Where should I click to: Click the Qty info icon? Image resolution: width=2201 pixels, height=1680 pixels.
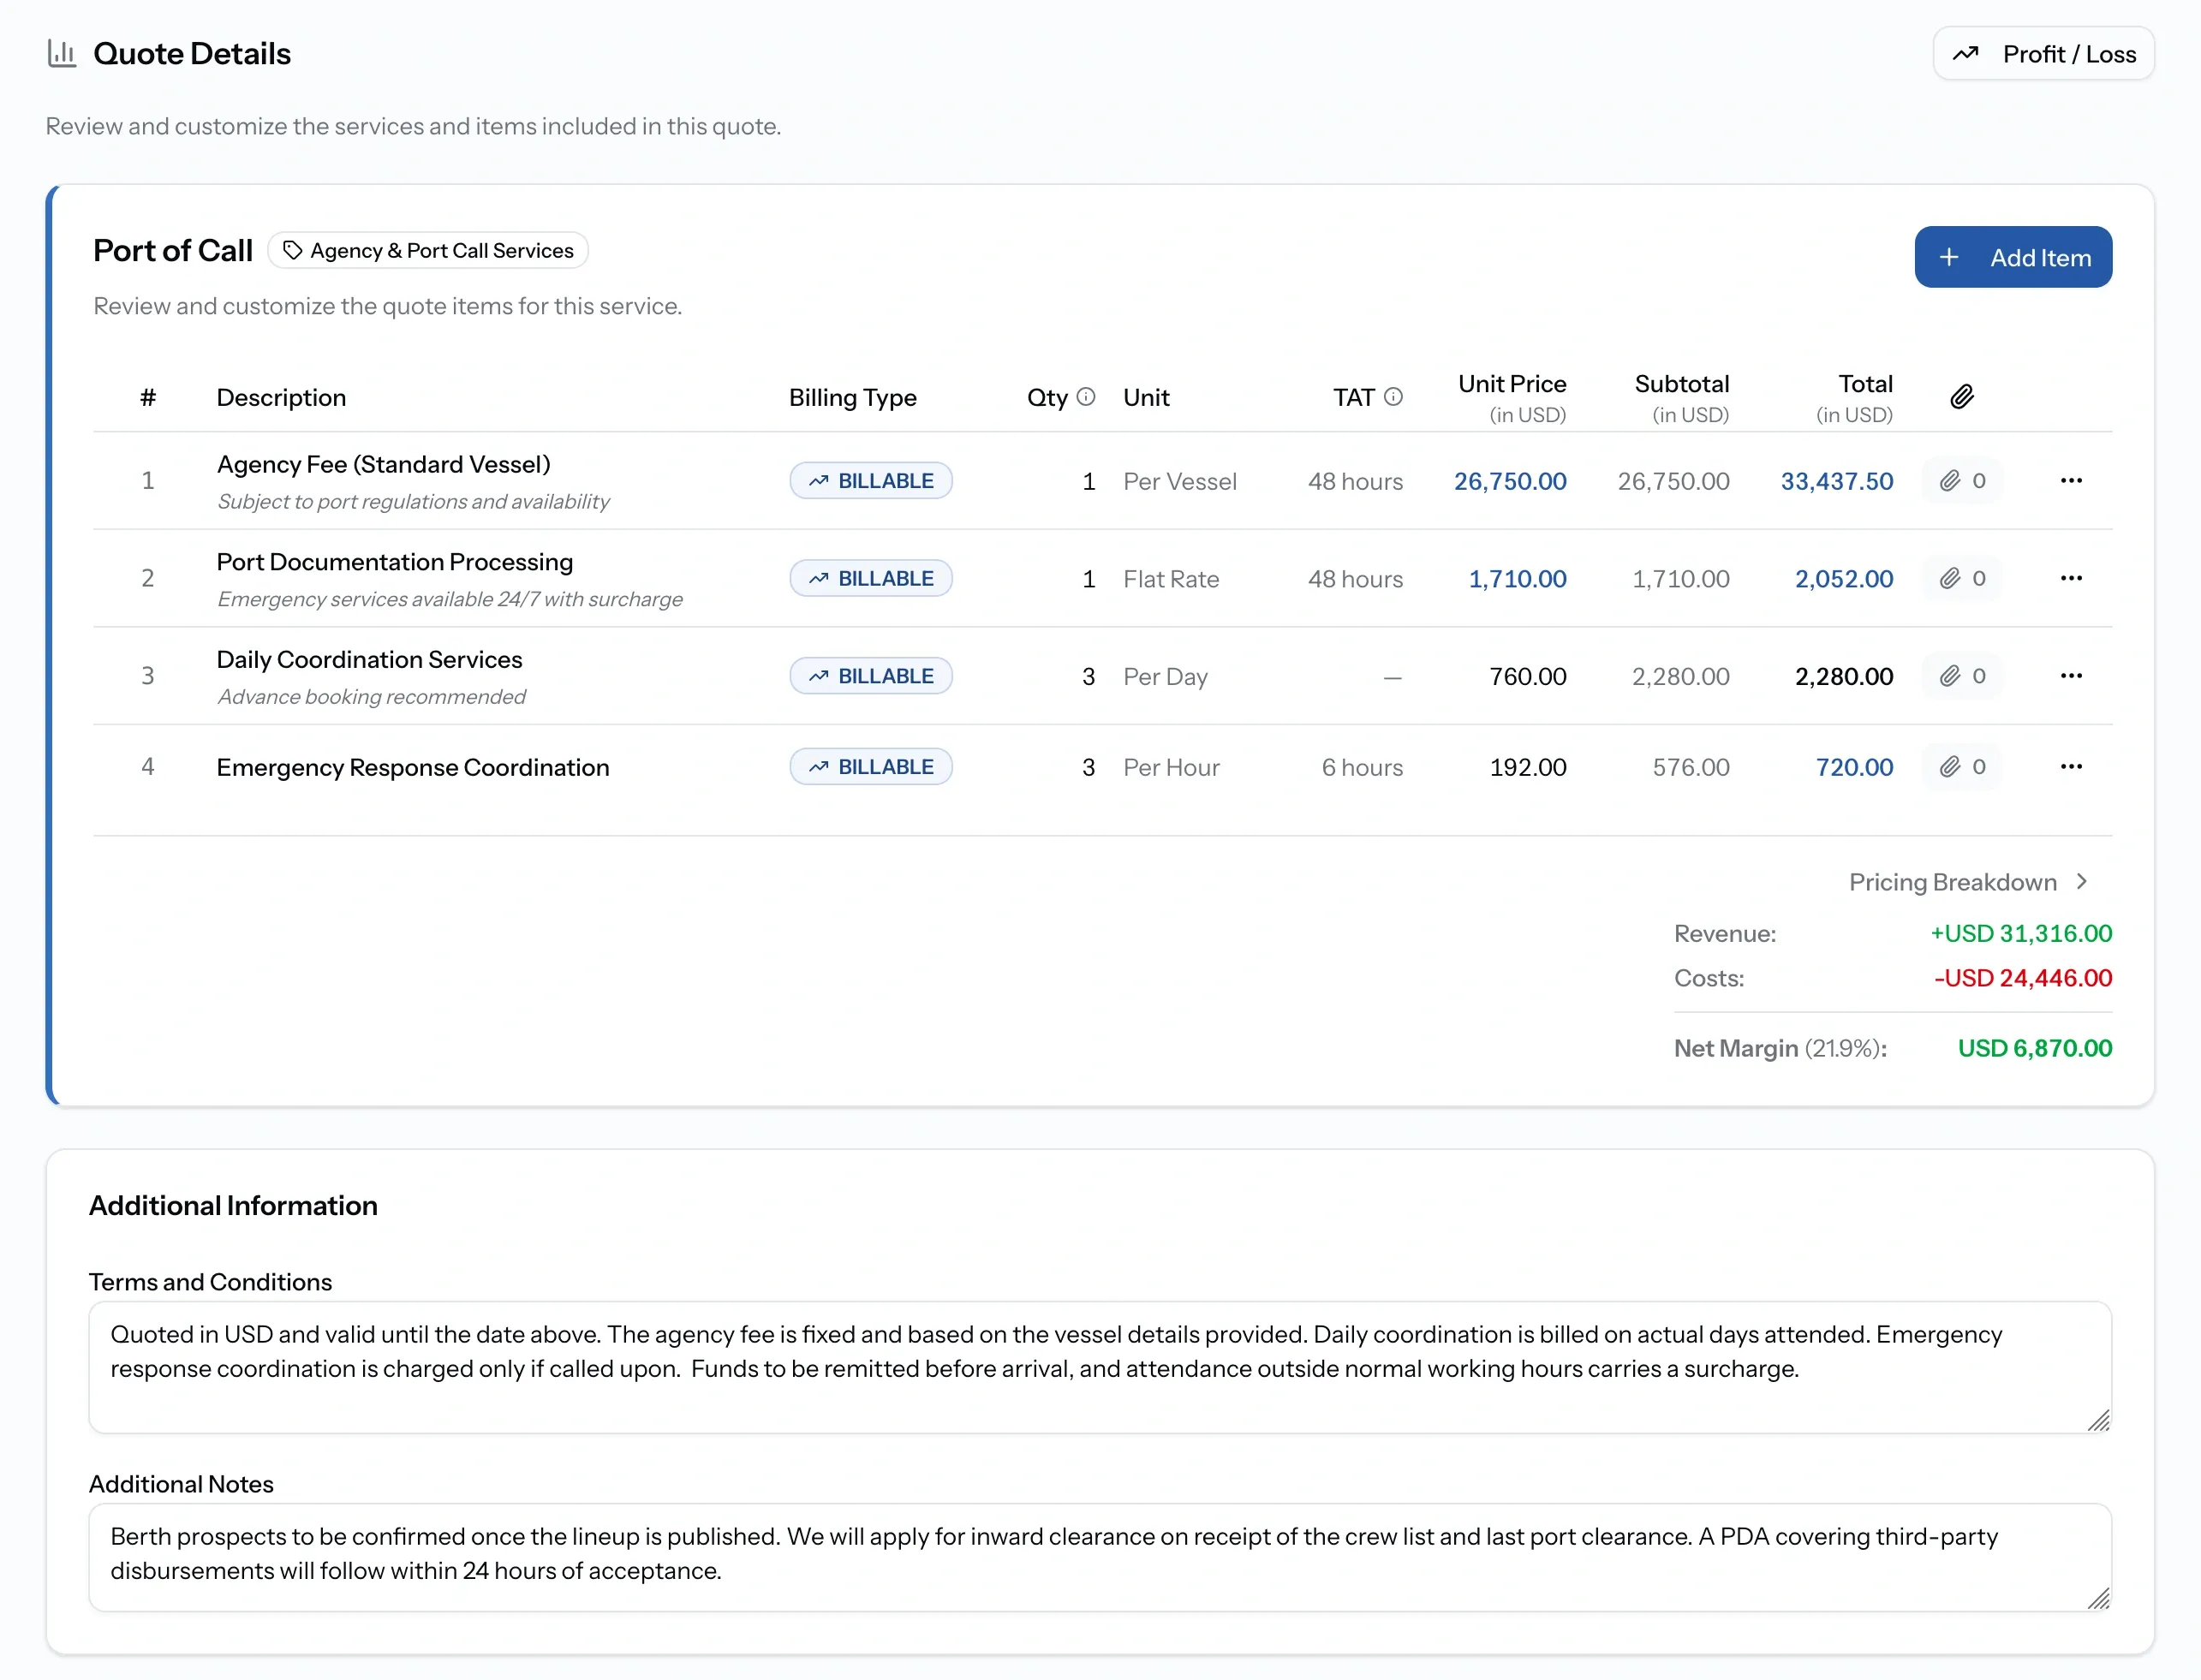(x=1085, y=397)
